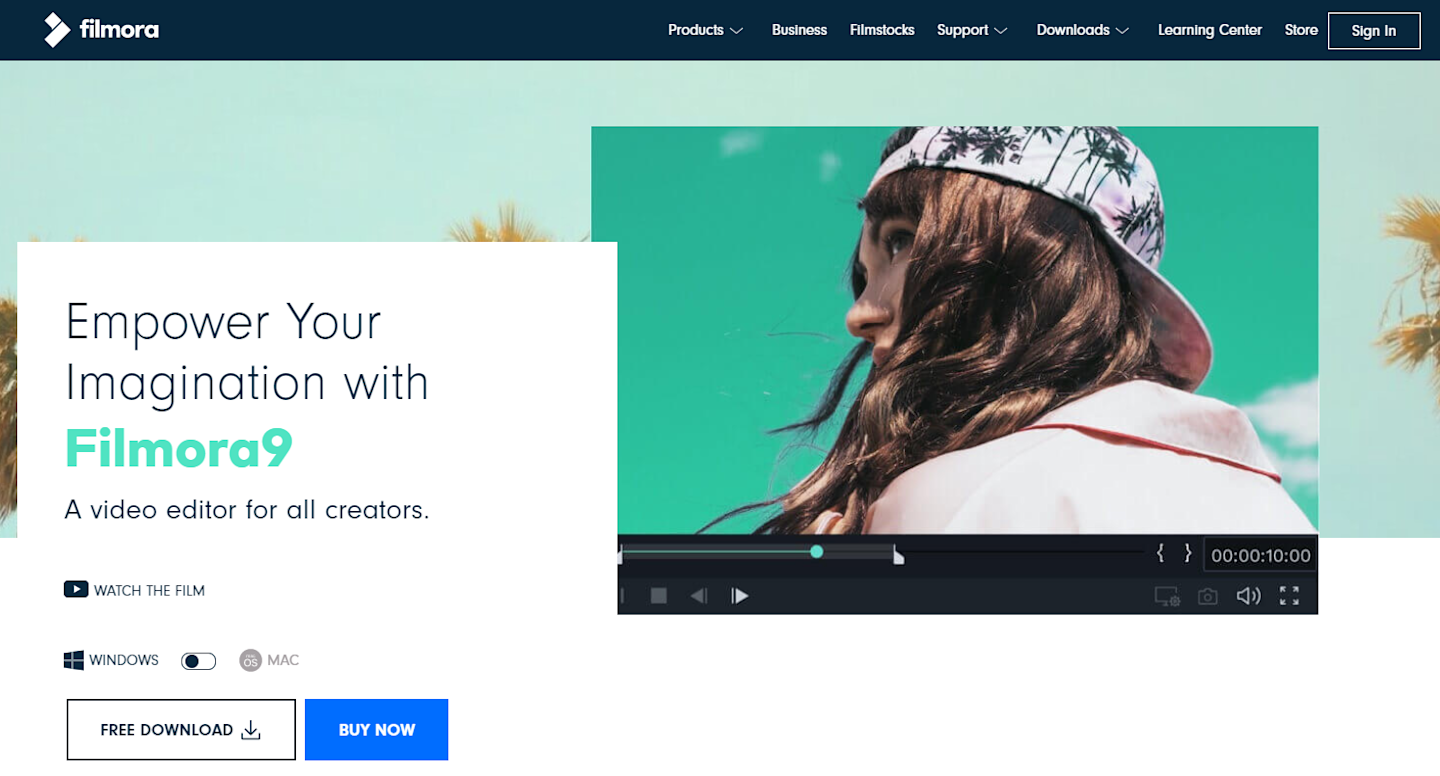
Task: Click the Watch The Film link
Action: coord(134,590)
